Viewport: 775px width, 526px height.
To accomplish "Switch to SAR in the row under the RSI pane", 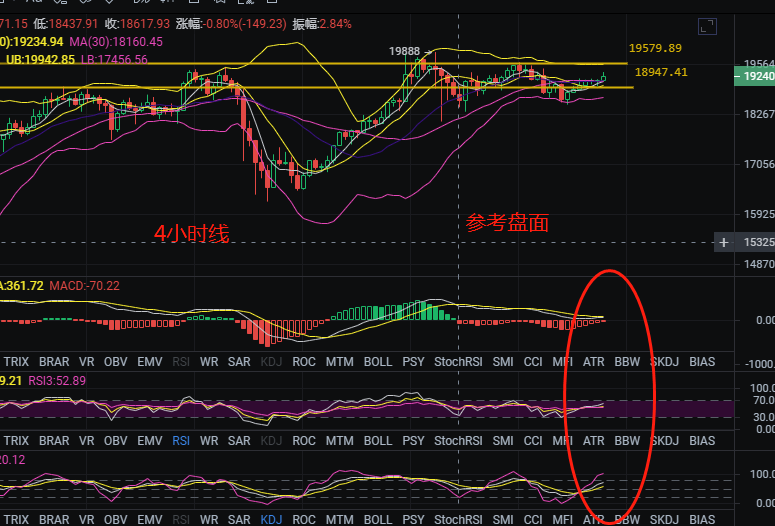I will (239, 441).
